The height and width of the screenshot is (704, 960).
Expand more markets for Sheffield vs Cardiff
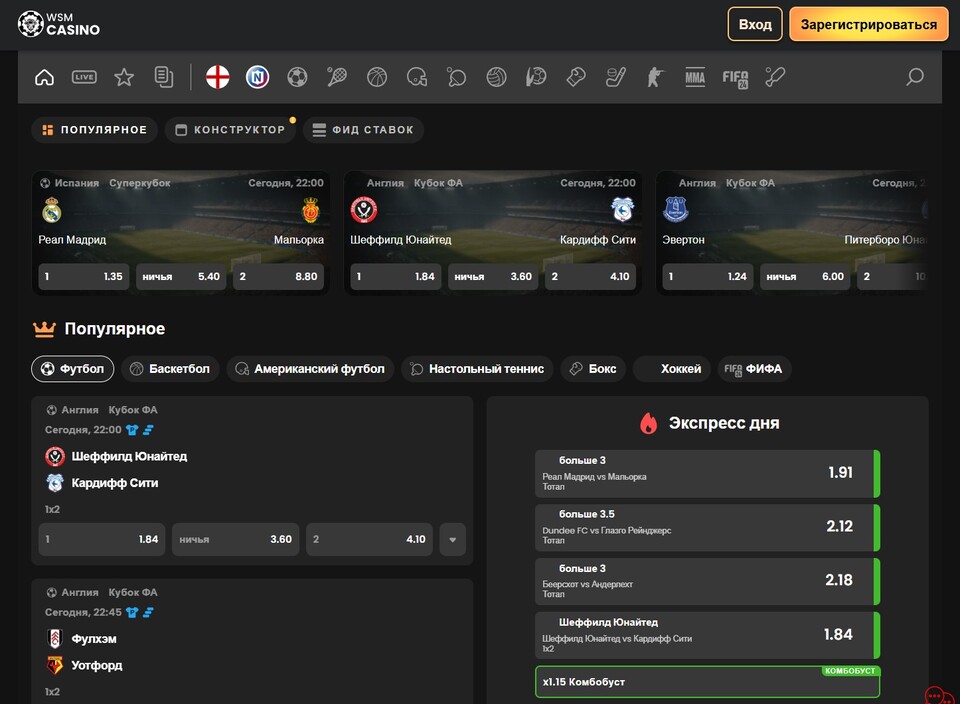tap(452, 539)
